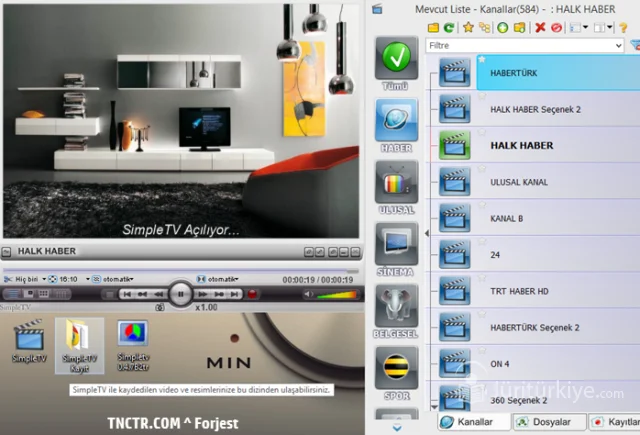Toggle favorite star on ON 4 row

pos(482,351)
